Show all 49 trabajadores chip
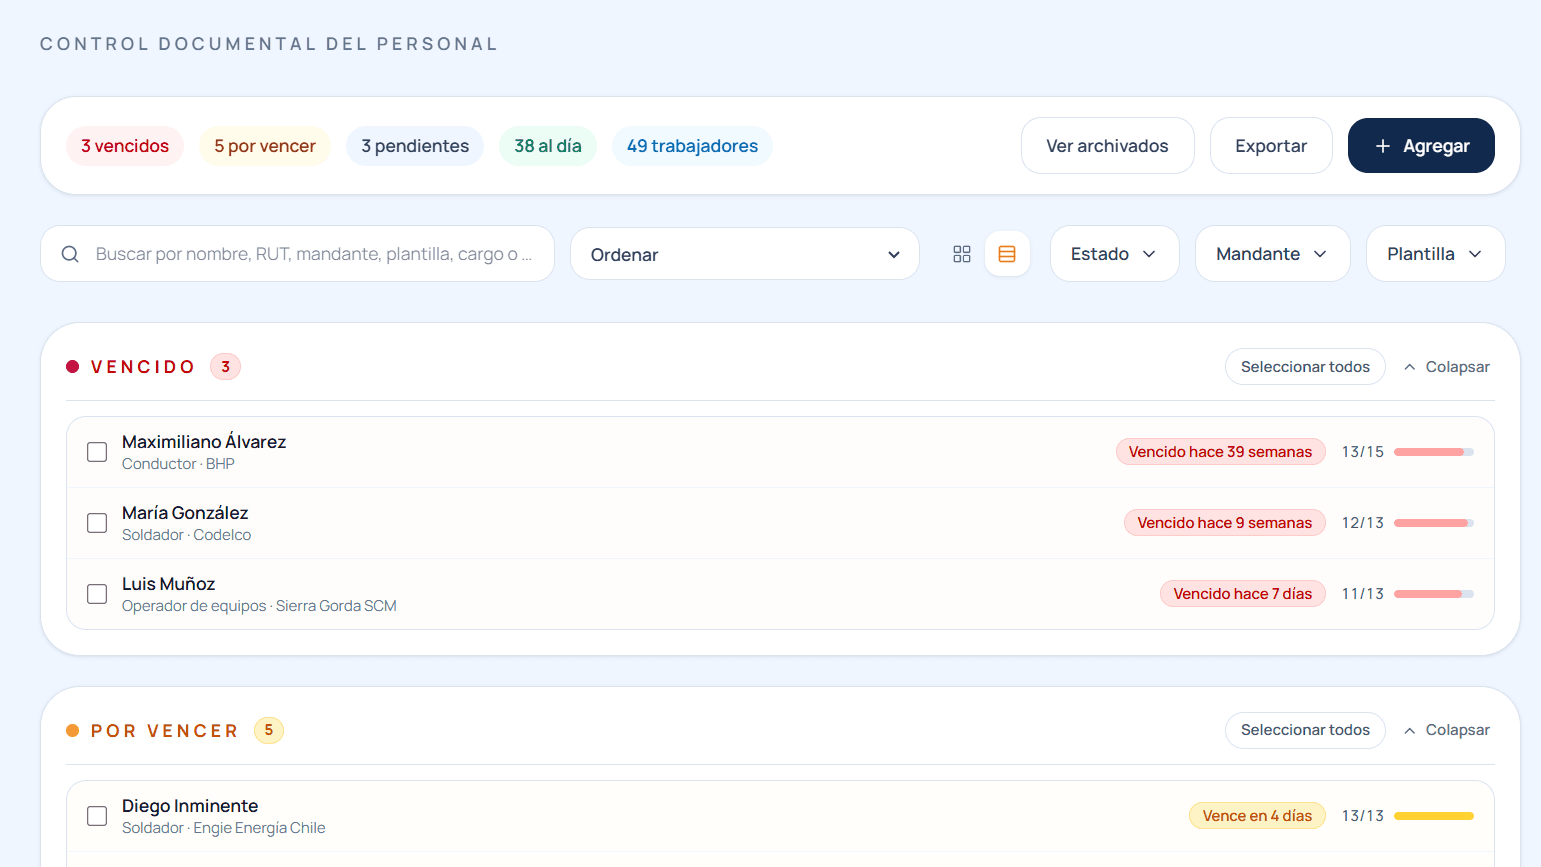Image resolution: width=1541 pixels, height=867 pixels. pyautogui.click(x=692, y=146)
